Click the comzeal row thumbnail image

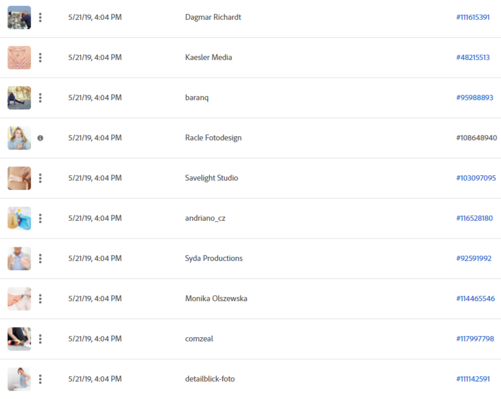click(x=19, y=339)
